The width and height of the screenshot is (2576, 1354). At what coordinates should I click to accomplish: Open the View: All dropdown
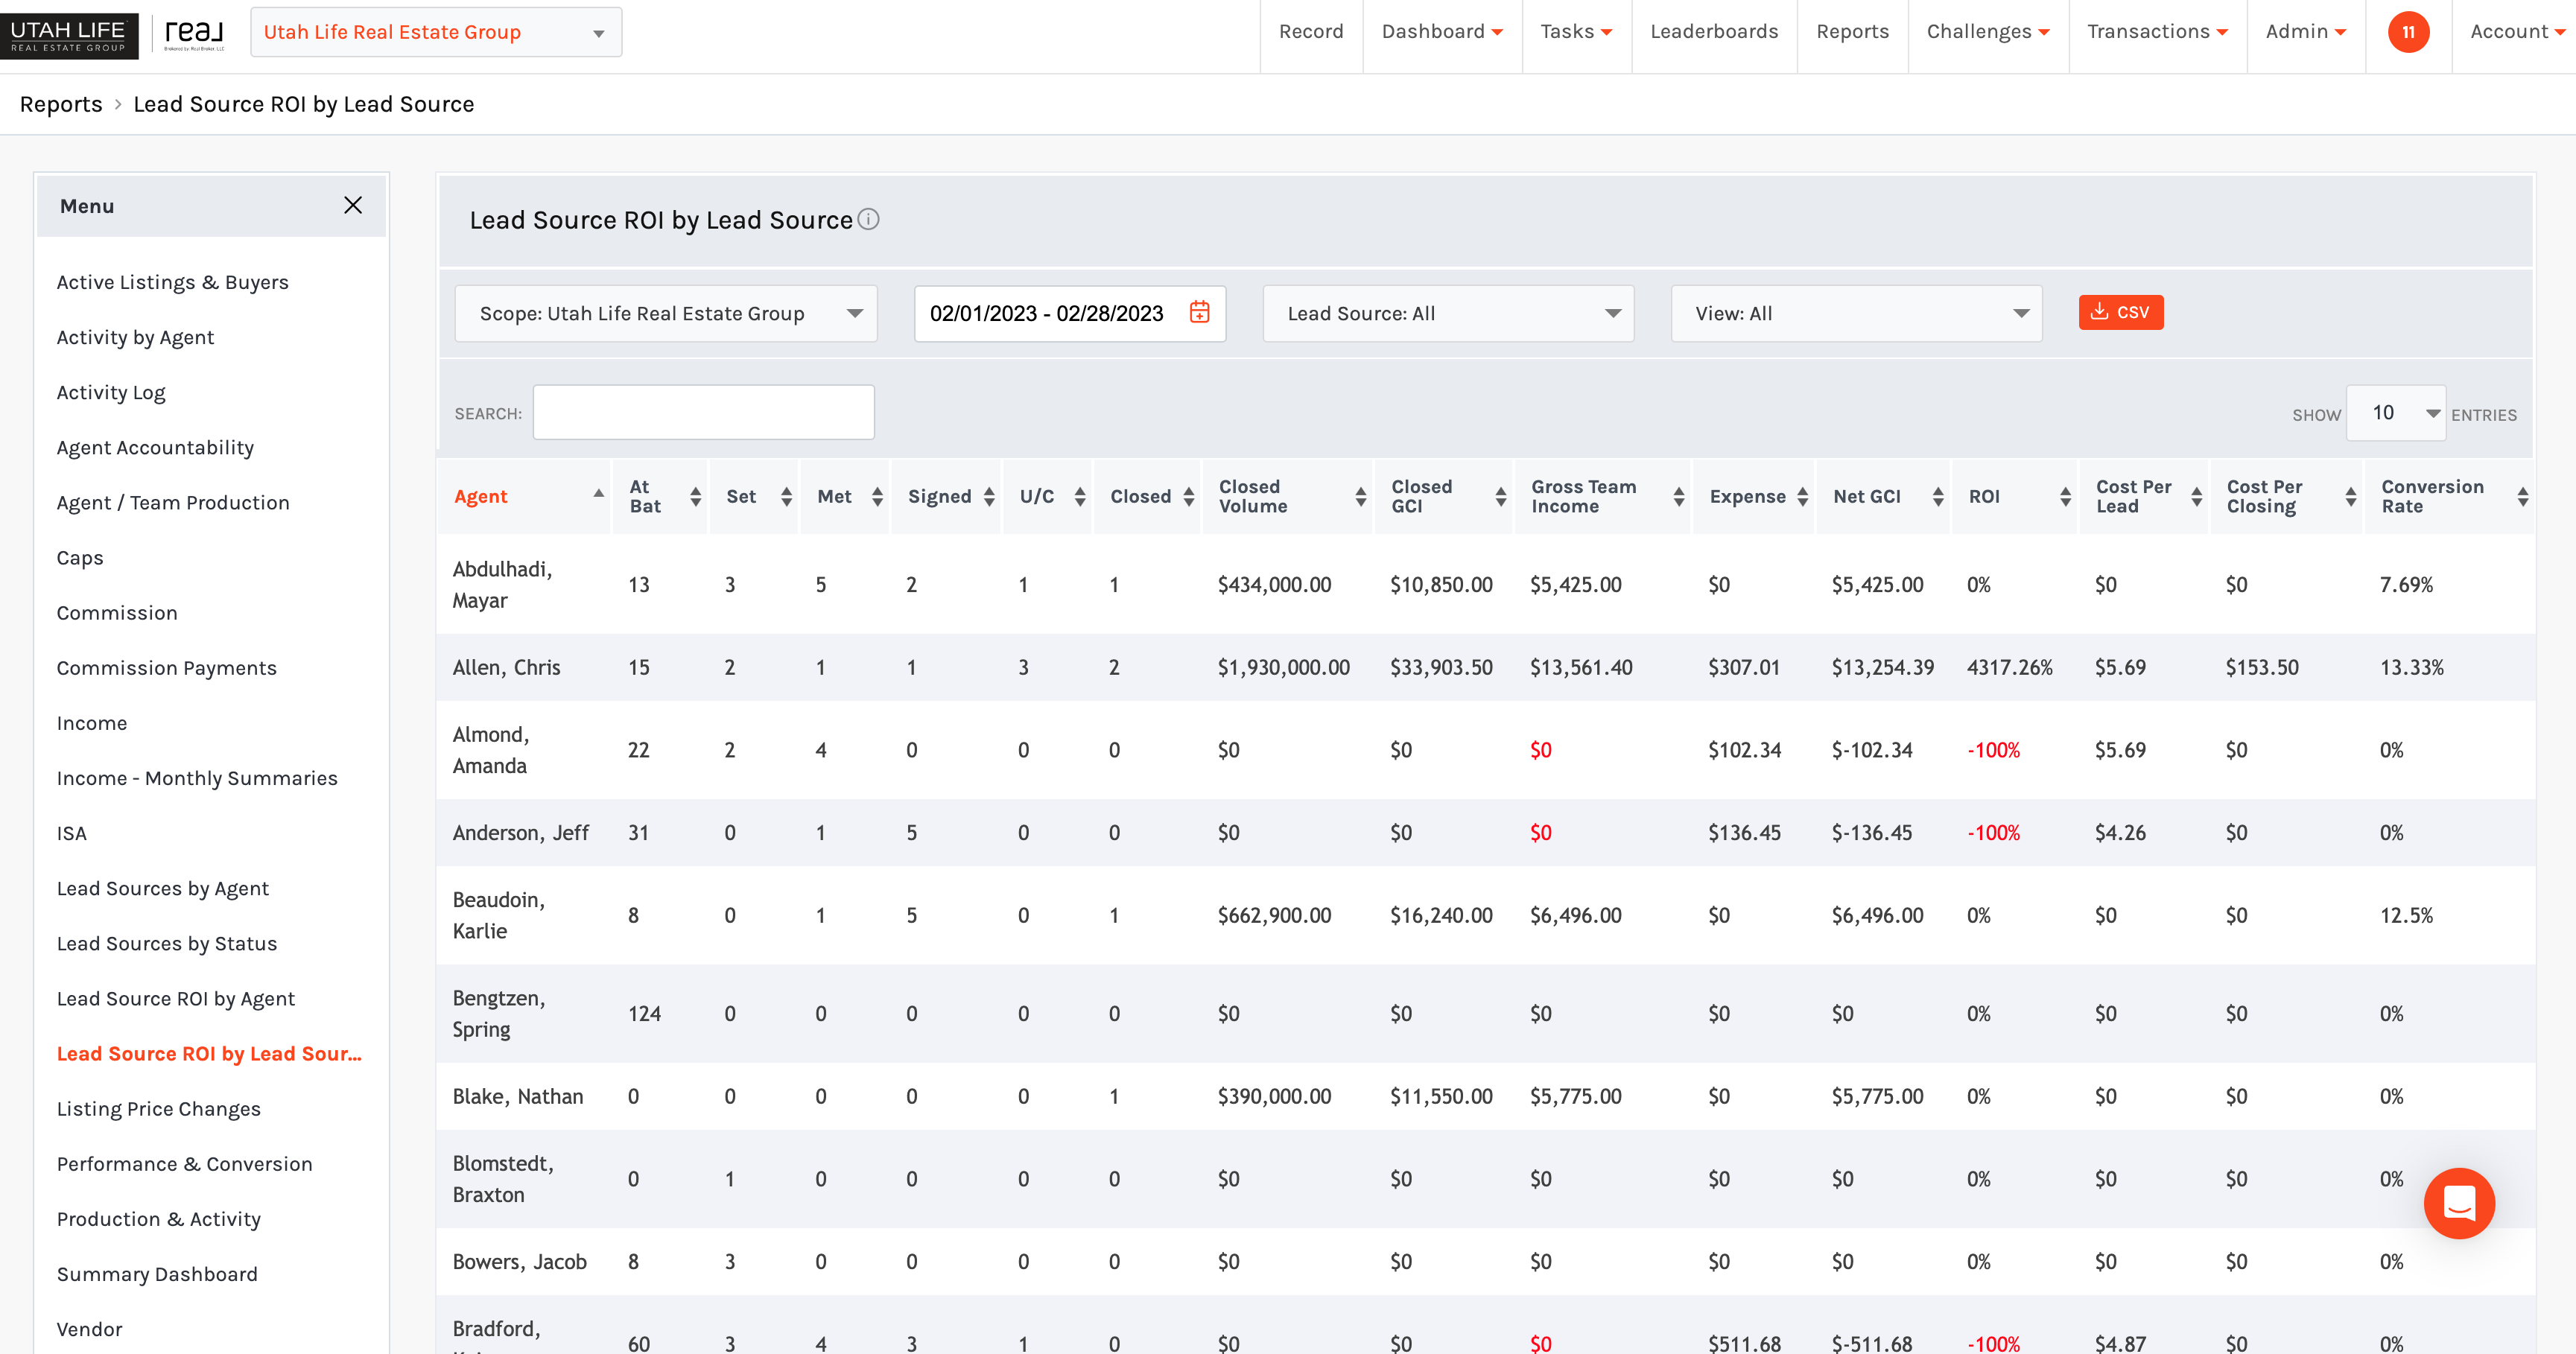pos(1856,313)
